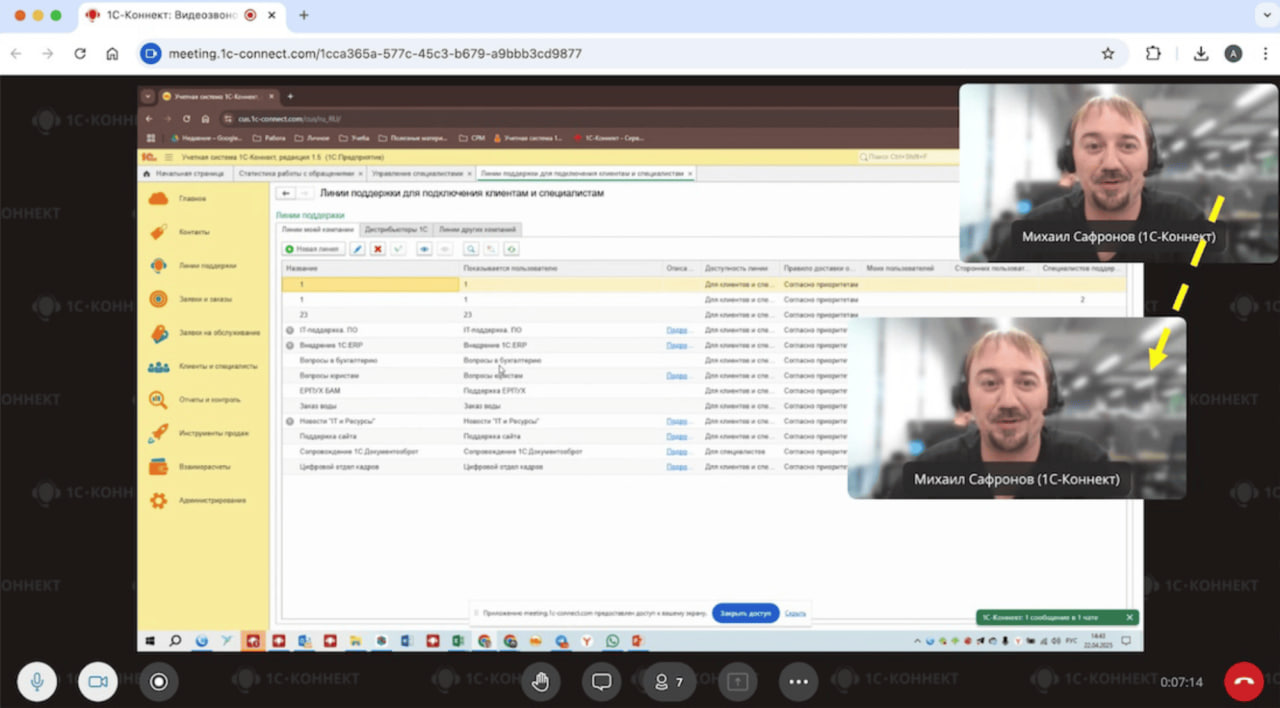Select the Цифровой отдел кадров row name

pos(338,467)
